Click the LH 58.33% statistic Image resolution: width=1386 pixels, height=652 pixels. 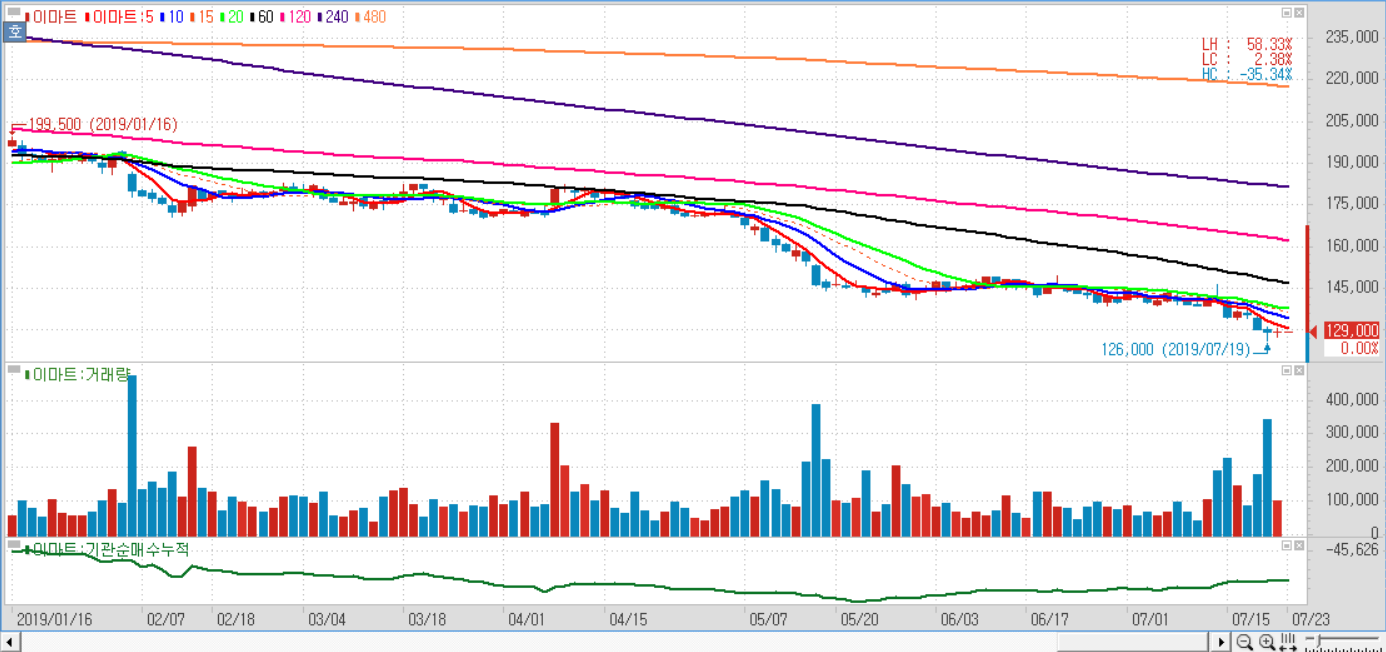tap(1246, 45)
